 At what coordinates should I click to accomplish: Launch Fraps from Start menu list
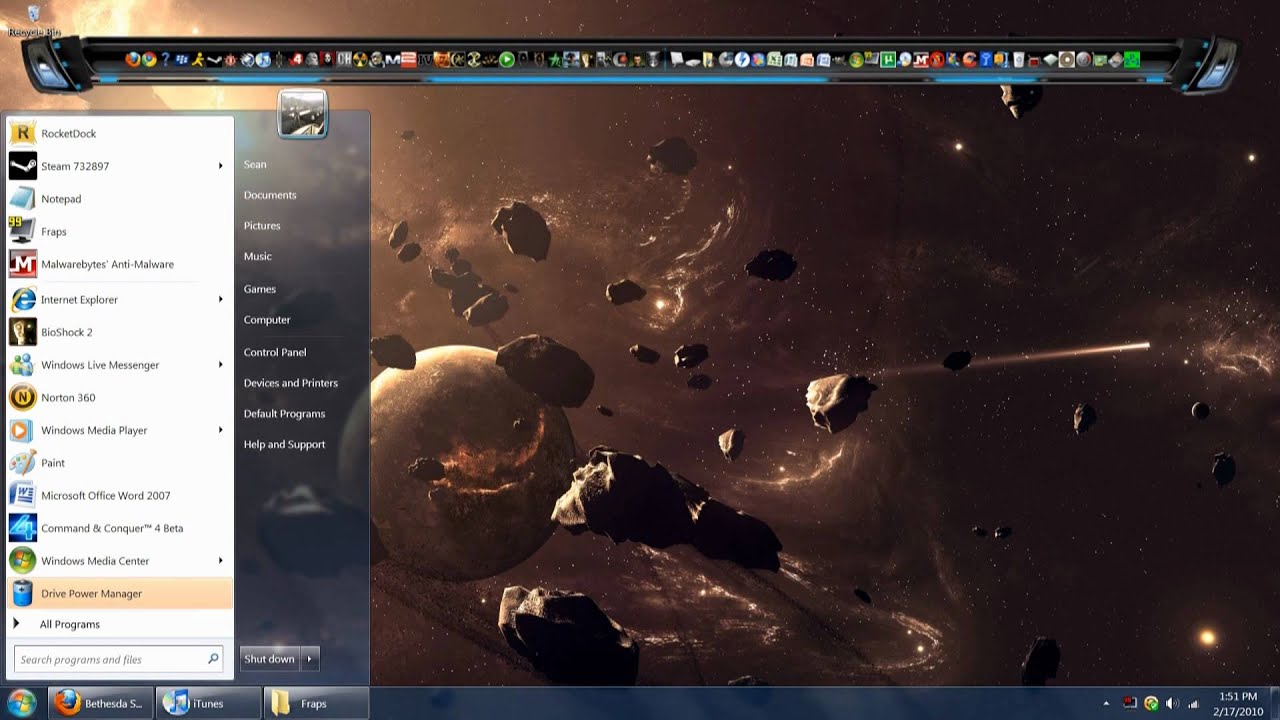click(x=120, y=231)
